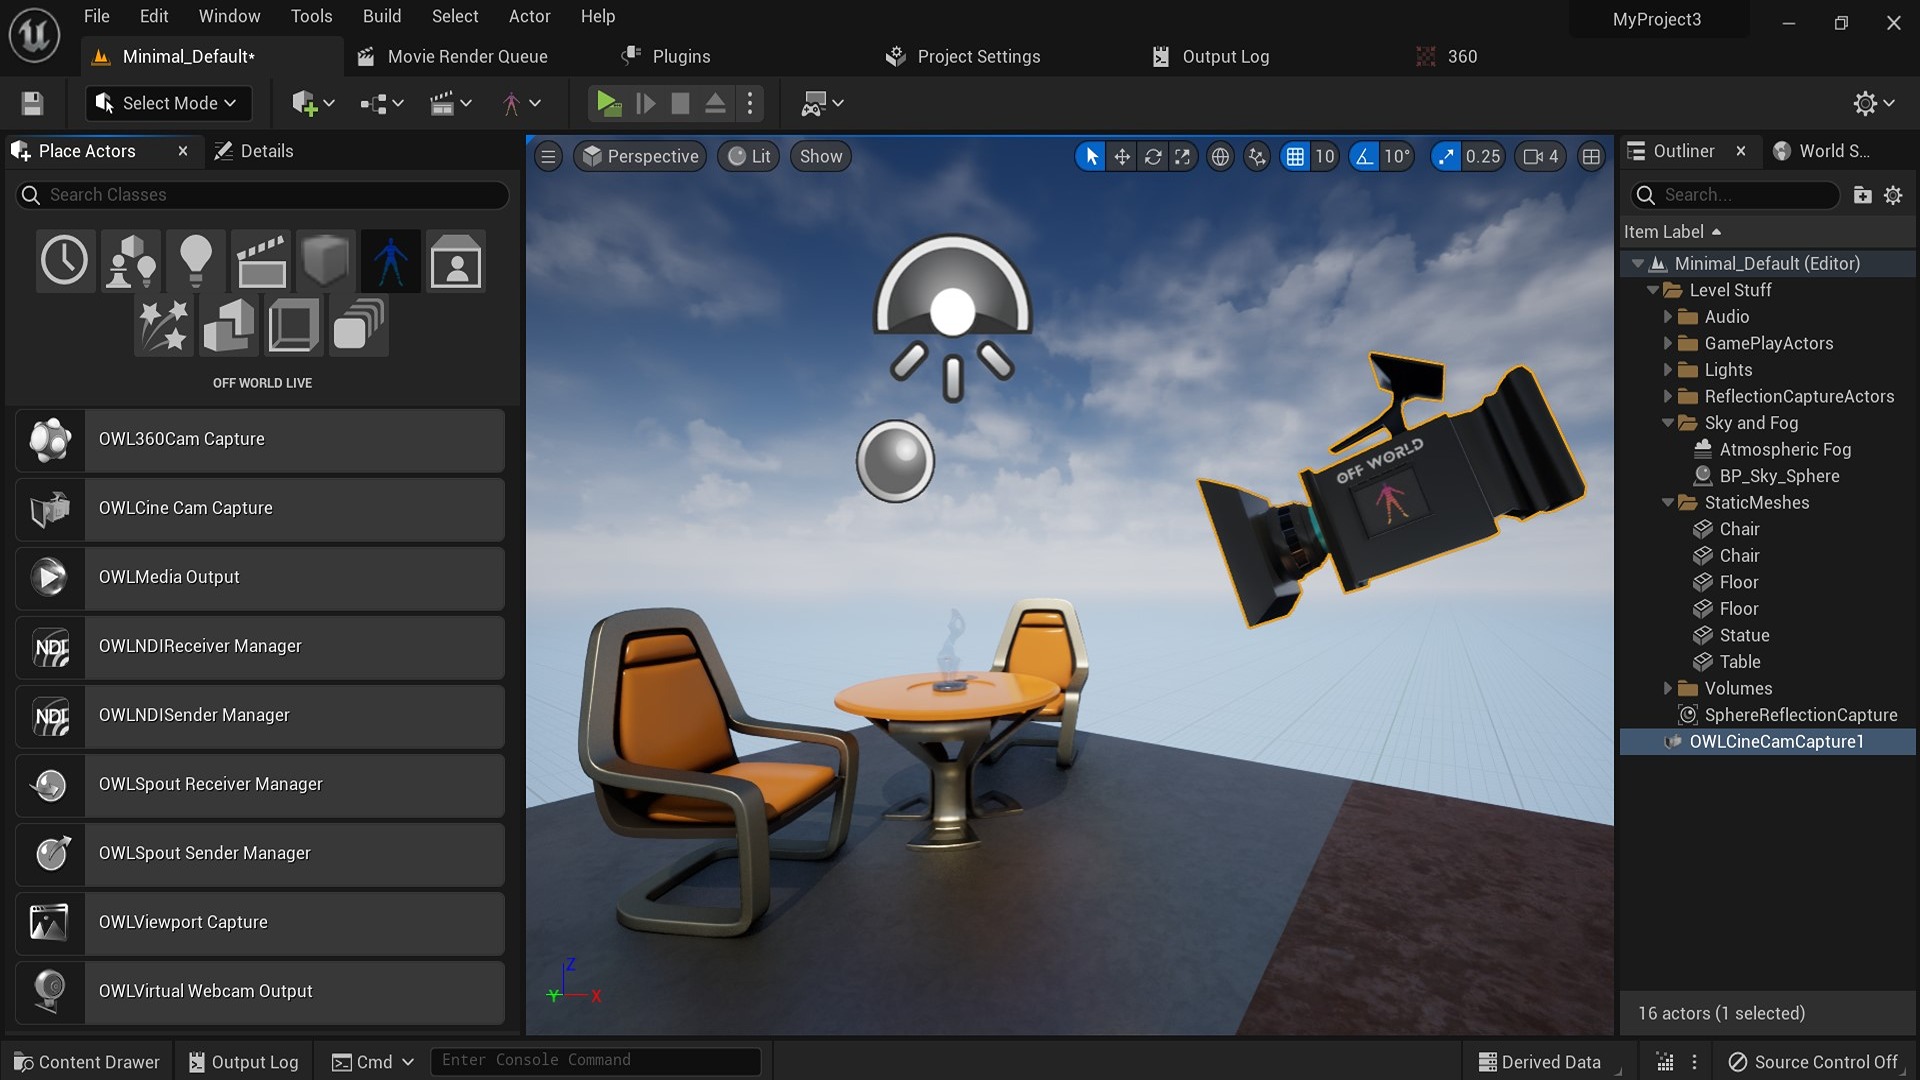Select the Cinematic category in Place Actors
The image size is (1920, 1080).
(x=261, y=260)
